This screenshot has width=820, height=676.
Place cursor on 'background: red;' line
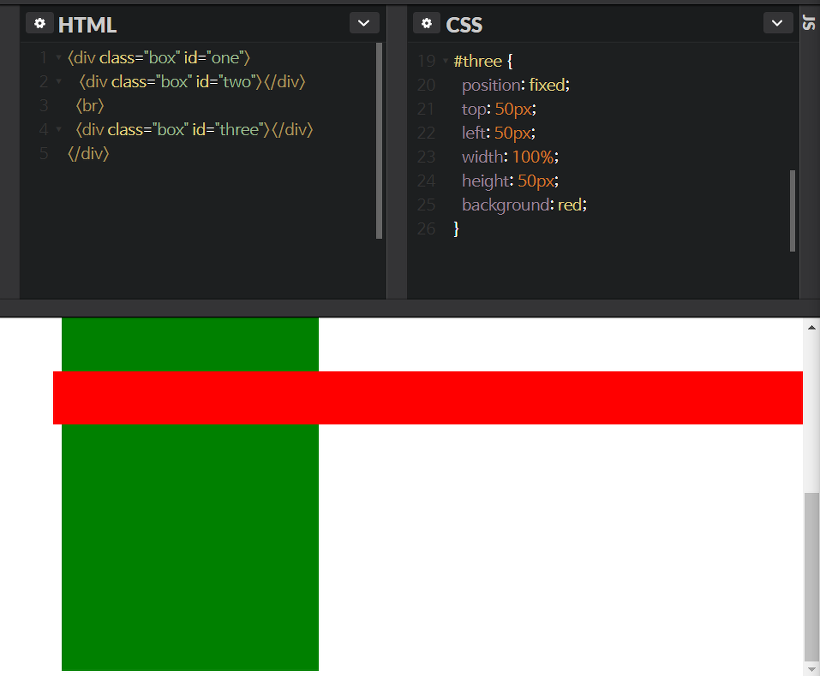[x=524, y=204]
